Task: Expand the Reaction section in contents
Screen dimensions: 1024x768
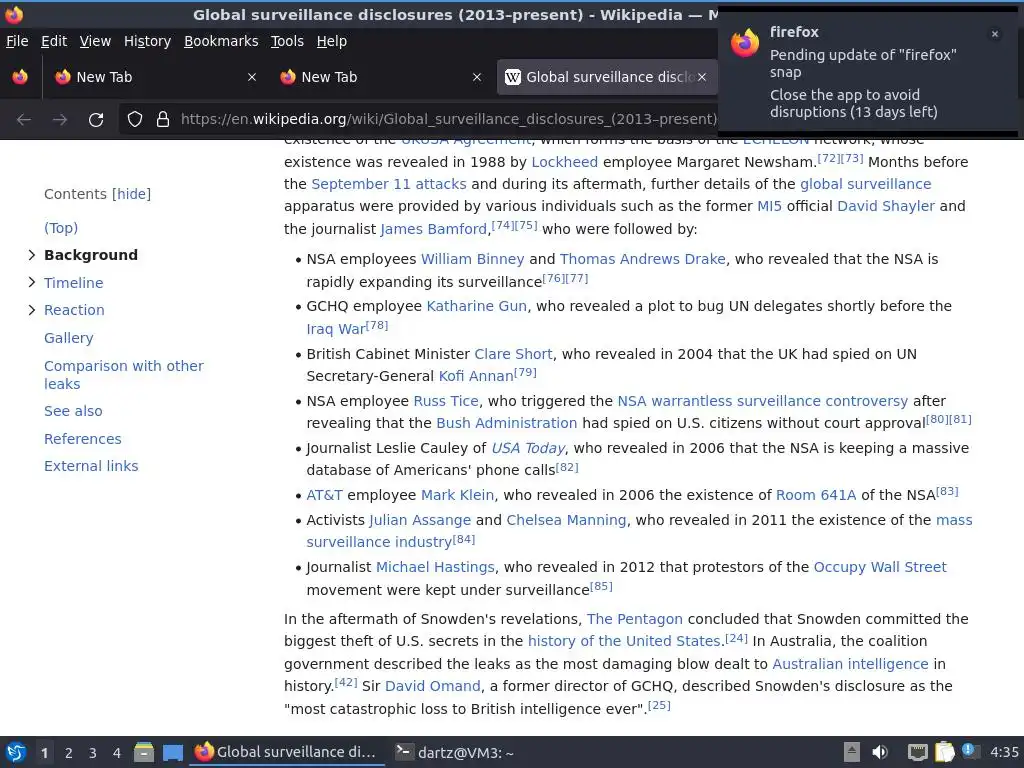Action: coord(31,310)
